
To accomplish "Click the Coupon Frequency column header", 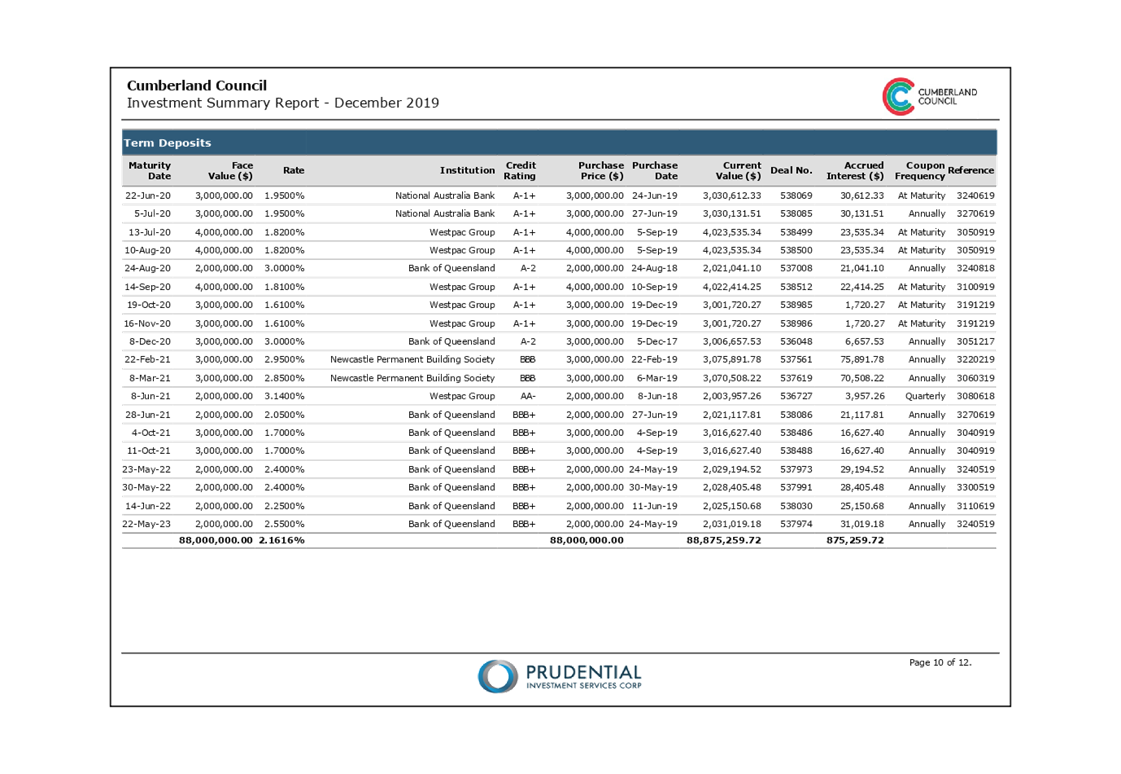I will coord(920,171).
